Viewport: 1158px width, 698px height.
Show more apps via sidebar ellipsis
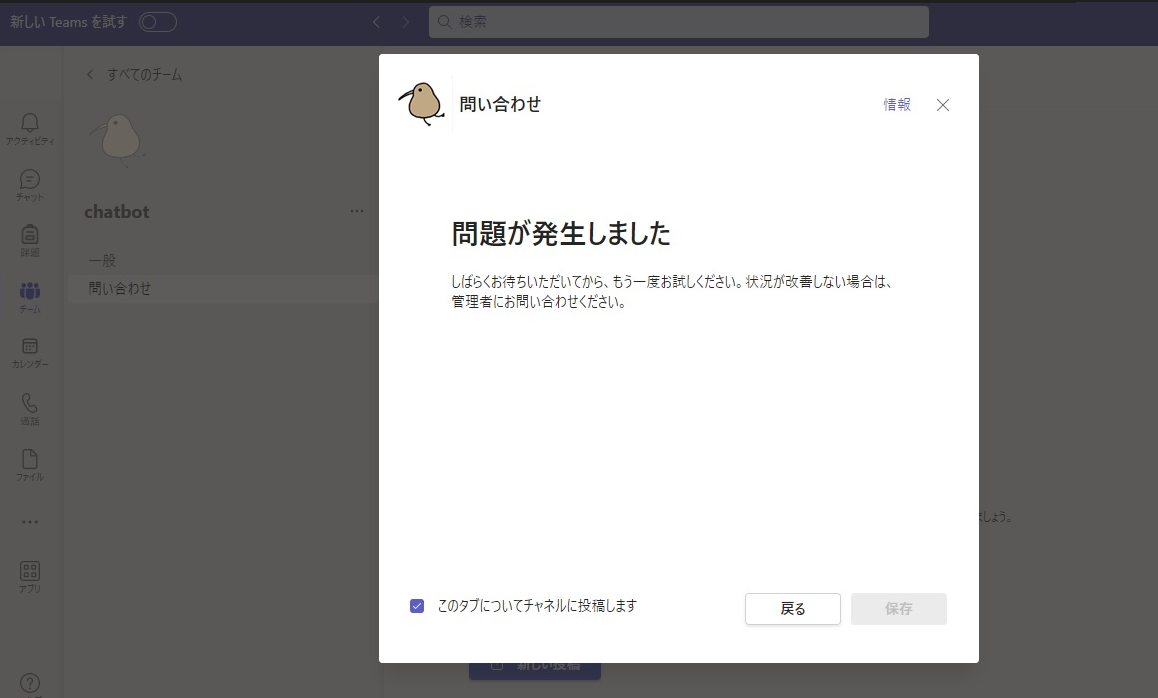coord(30,522)
